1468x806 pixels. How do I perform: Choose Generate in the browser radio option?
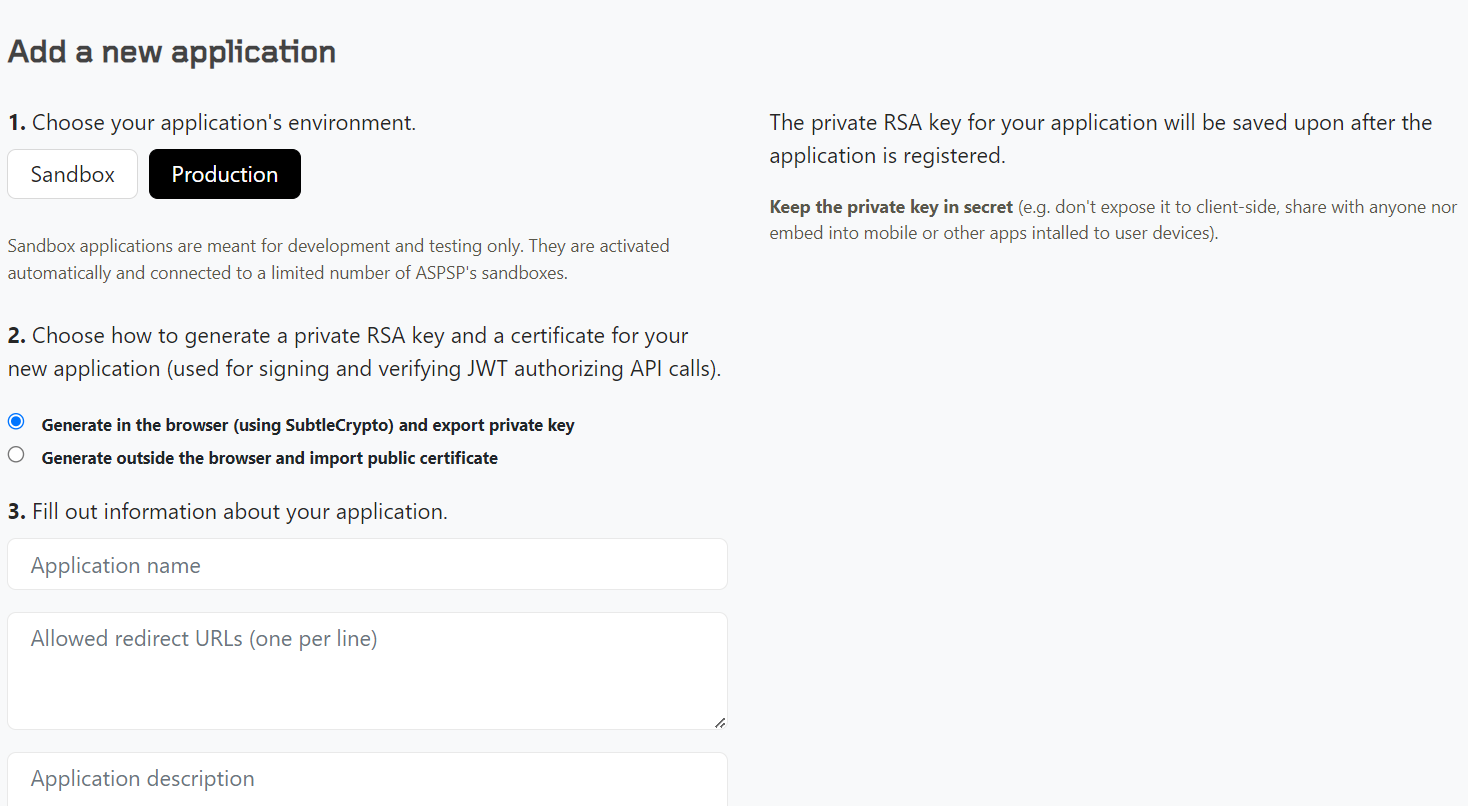(16, 421)
